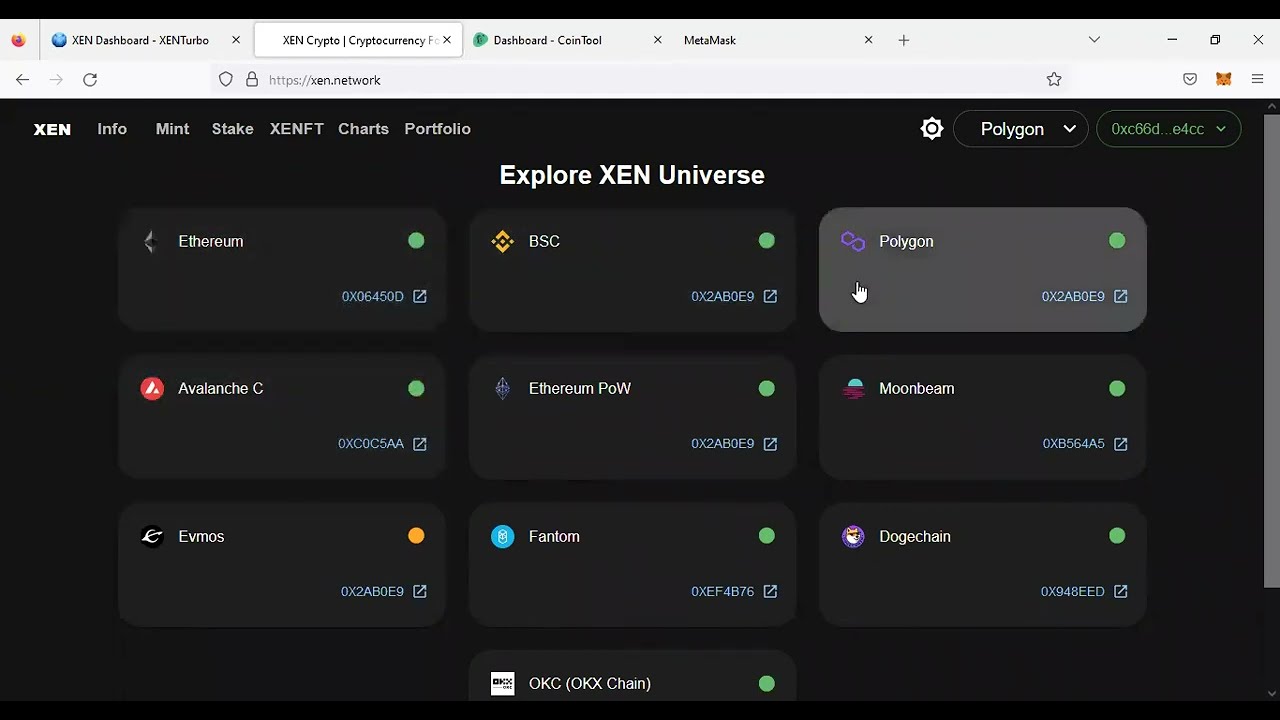Open the Polygon contract external link icon
Screen dimensions: 1280x720
1121,296
